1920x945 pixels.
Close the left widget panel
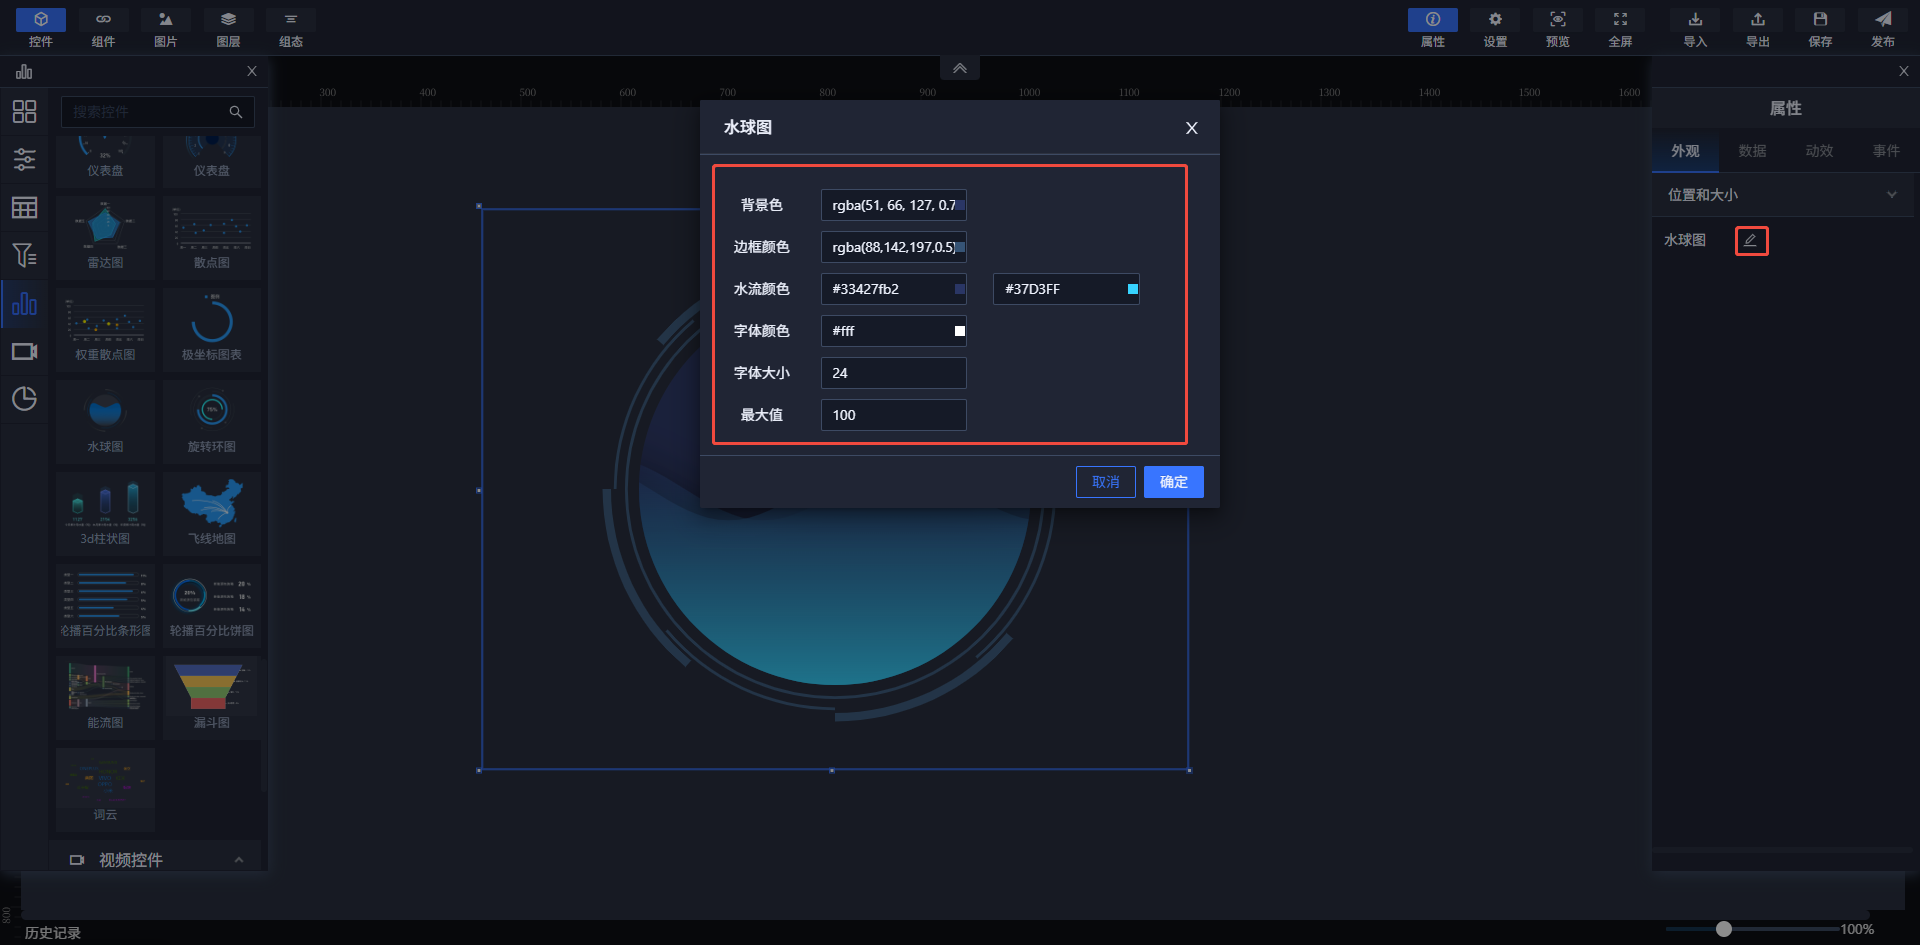(x=252, y=71)
